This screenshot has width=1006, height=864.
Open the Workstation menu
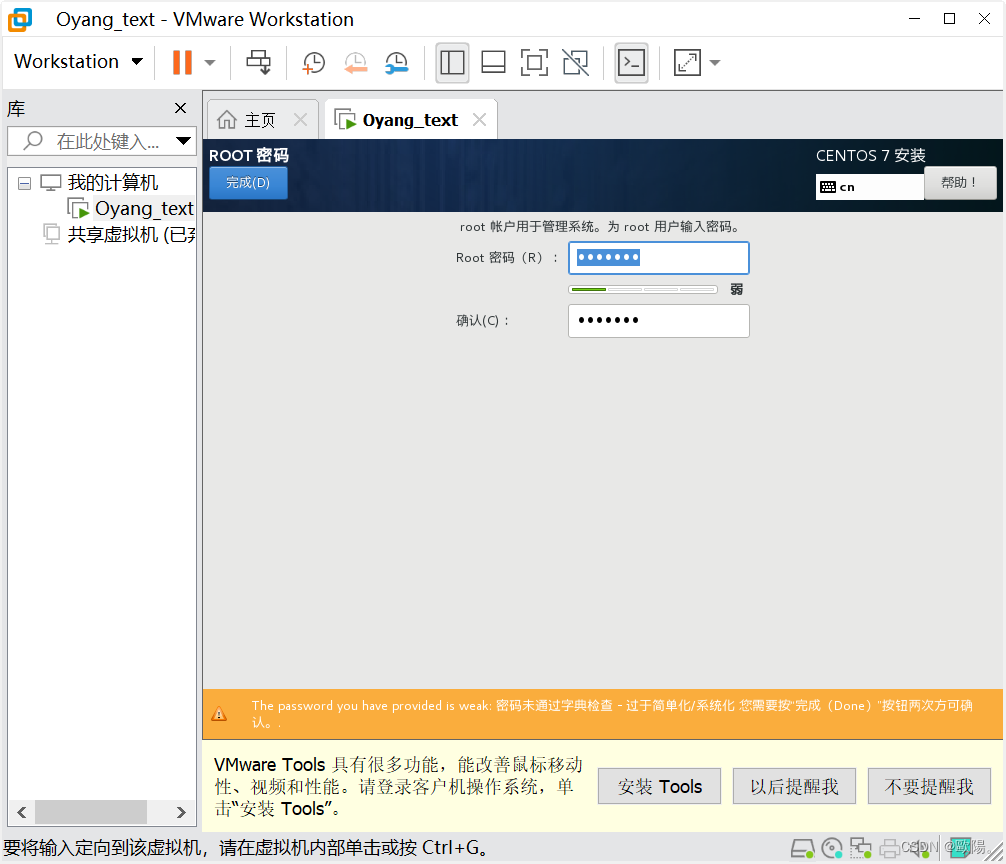point(78,62)
